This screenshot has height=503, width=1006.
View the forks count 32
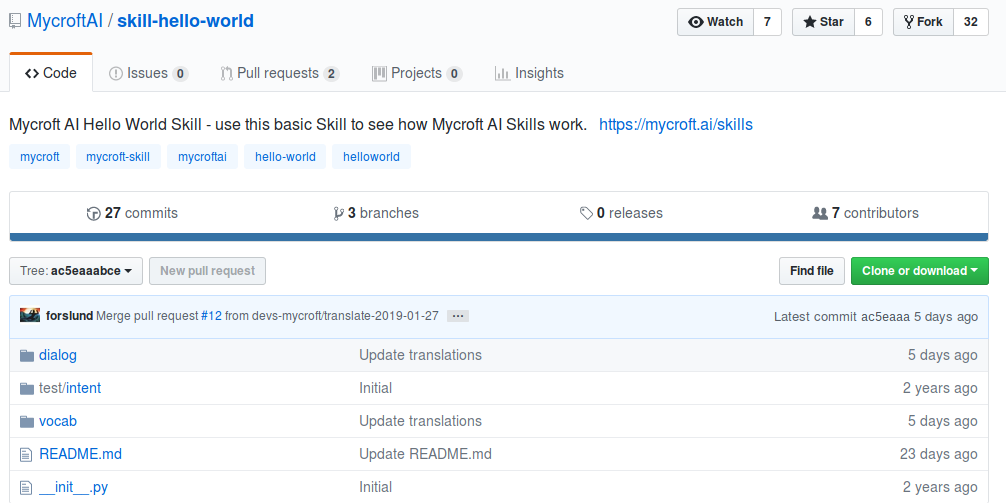click(x=971, y=22)
